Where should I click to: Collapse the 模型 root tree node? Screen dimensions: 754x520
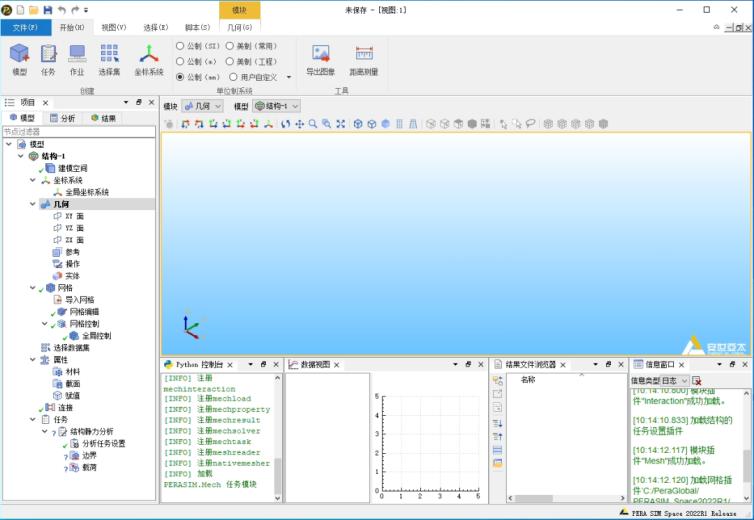click(9, 144)
